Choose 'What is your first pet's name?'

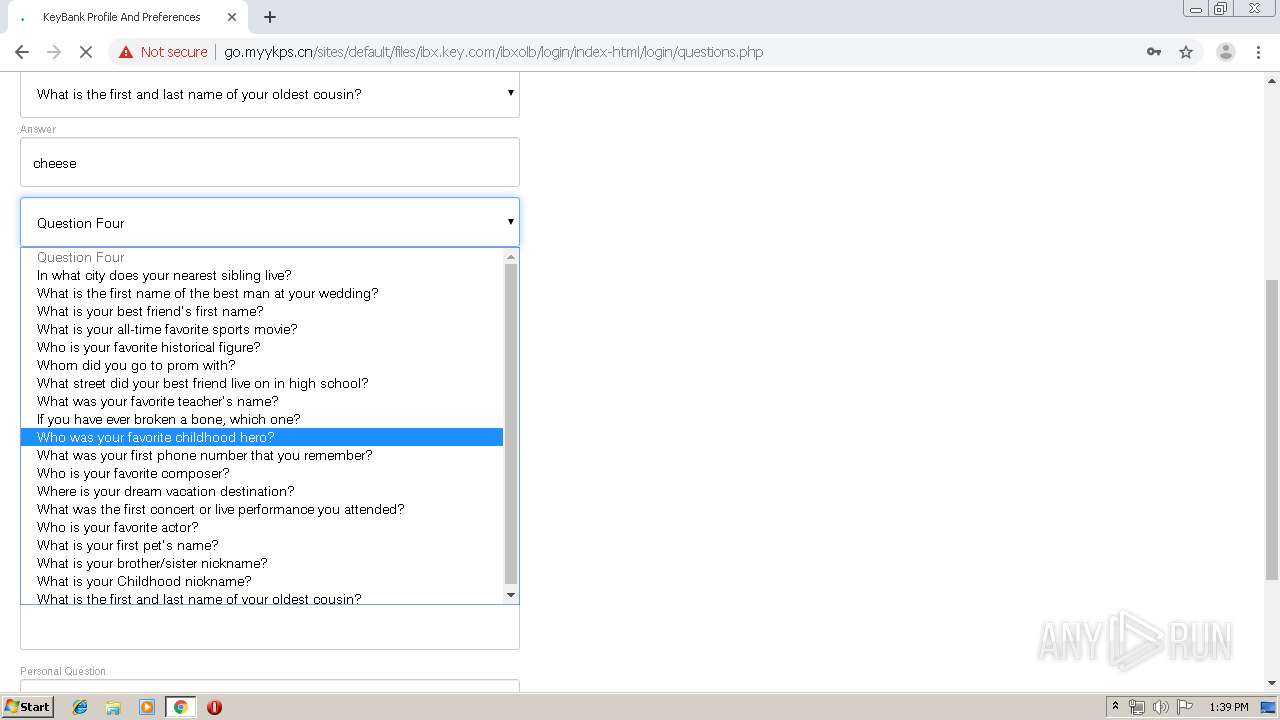coord(262,545)
